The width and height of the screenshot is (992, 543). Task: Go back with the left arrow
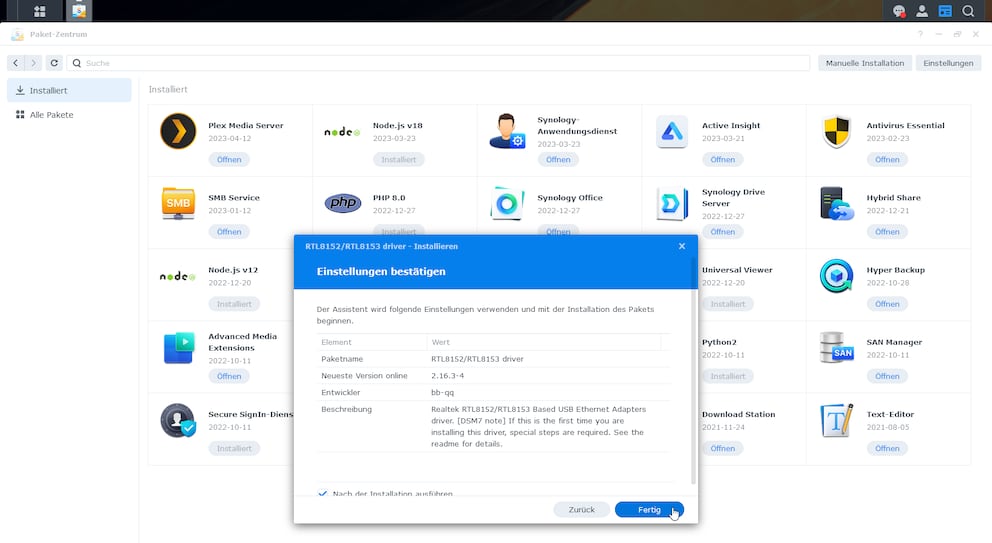click(16, 63)
